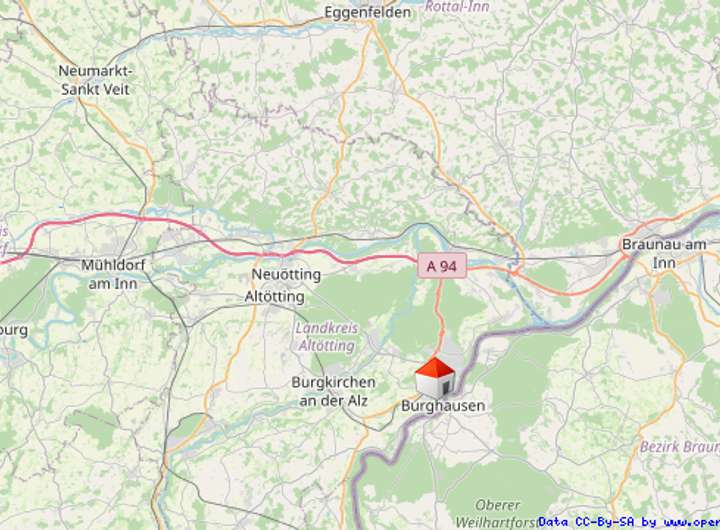The width and height of the screenshot is (720, 530).
Task: Click the Oberer Weilhartforst forest label
Action: (497, 513)
